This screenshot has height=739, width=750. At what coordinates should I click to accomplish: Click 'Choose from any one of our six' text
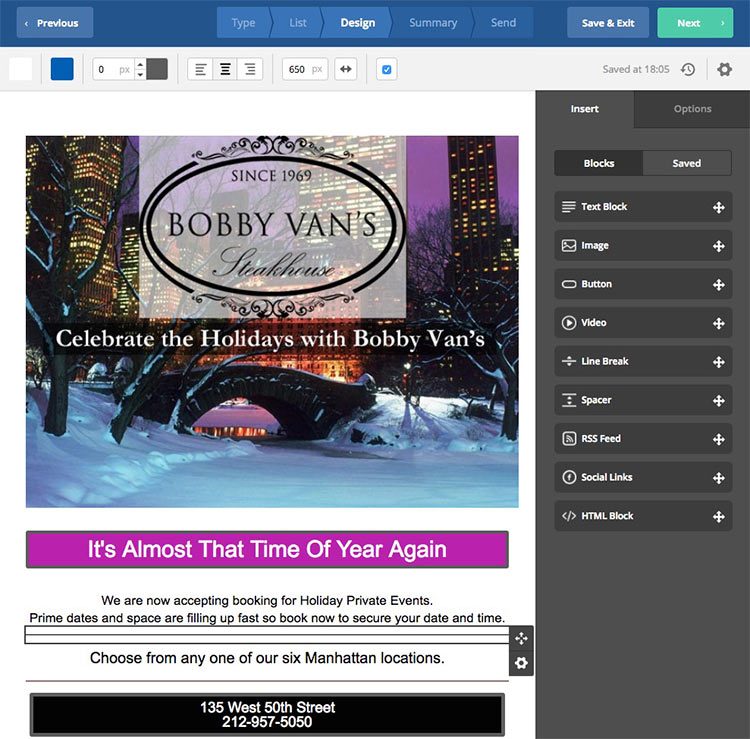point(267,658)
